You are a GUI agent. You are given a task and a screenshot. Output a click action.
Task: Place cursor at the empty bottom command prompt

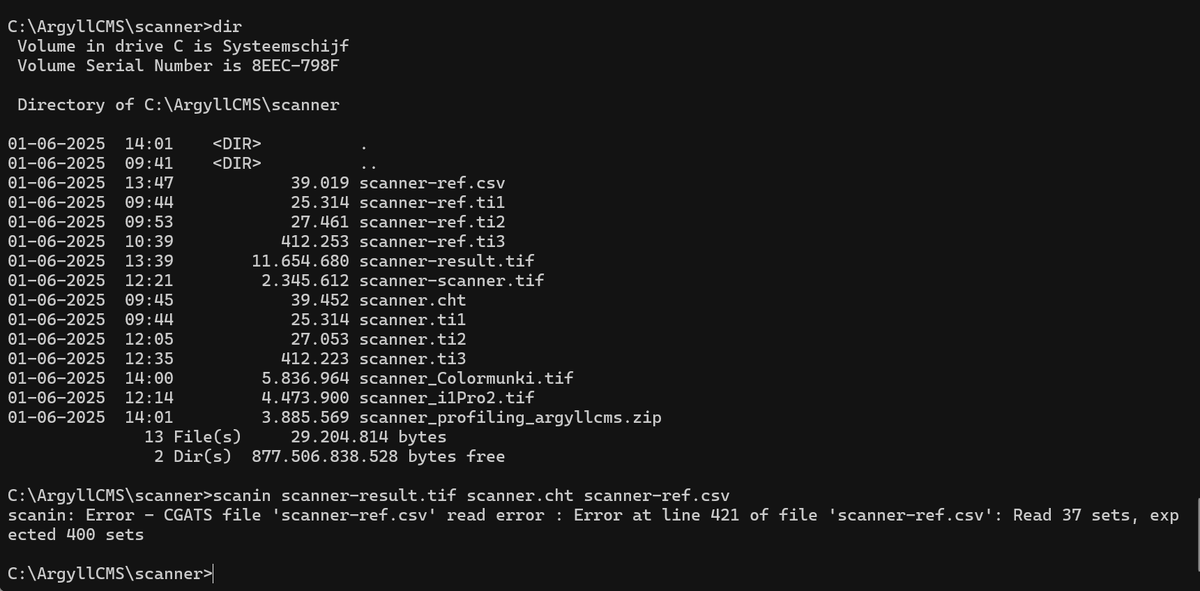(x=214, y=574)
